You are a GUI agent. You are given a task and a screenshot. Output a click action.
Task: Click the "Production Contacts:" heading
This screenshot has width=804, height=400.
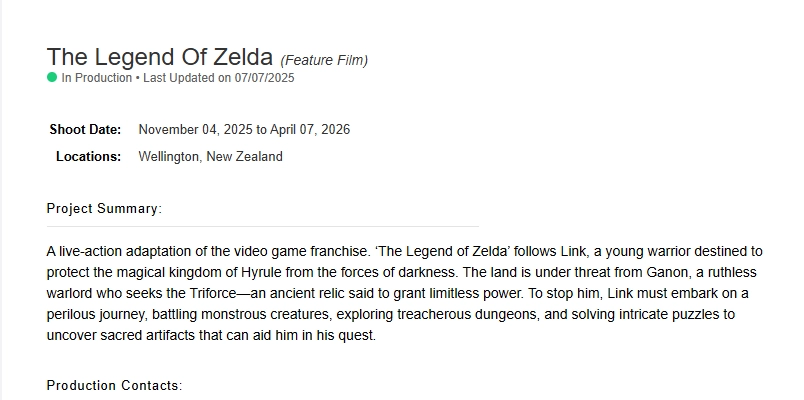tap(114, 385)
